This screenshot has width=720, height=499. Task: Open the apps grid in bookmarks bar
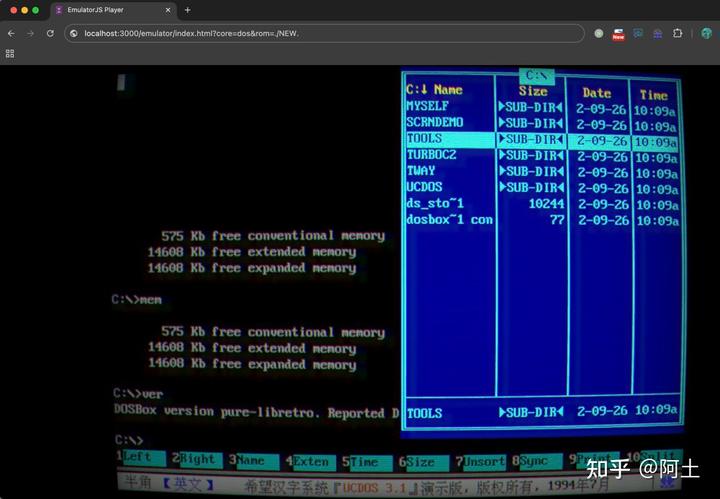(x=10, y=53)
